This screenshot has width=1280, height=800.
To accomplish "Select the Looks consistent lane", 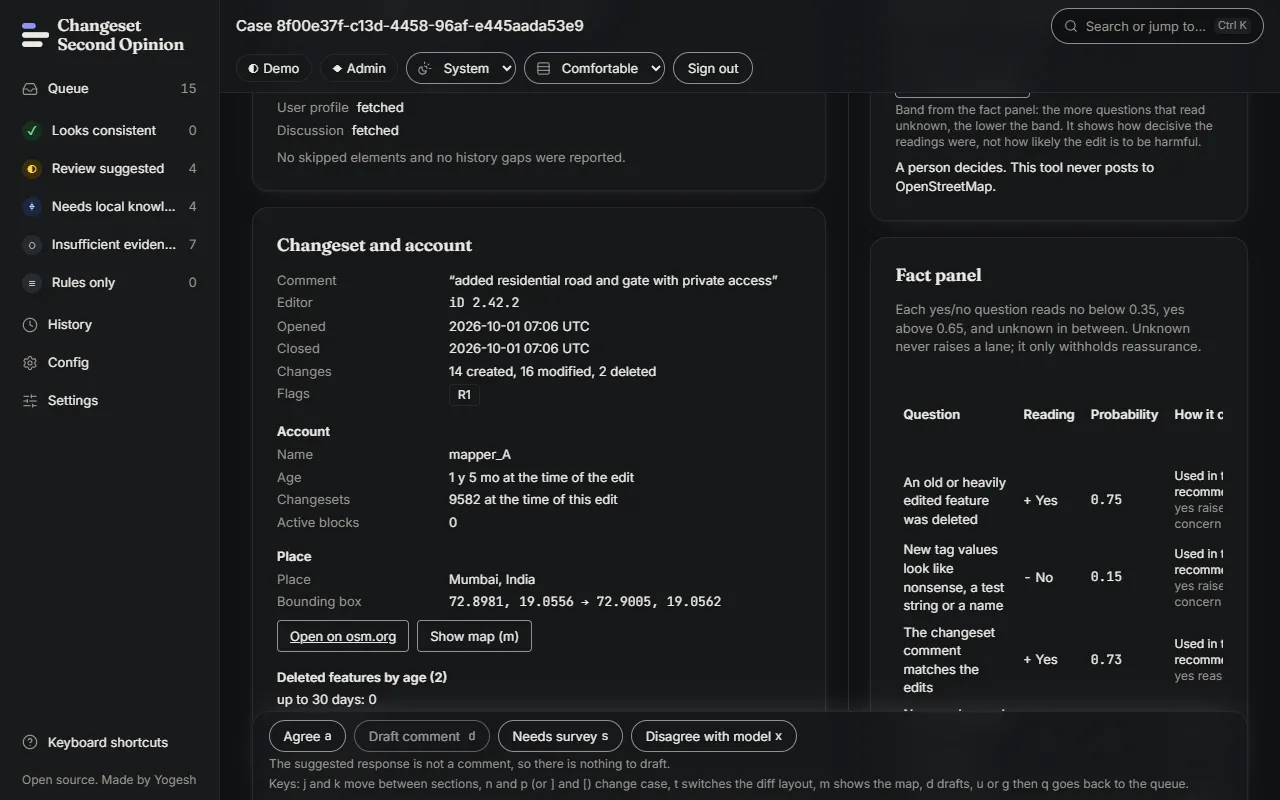I will click(110, 131).
